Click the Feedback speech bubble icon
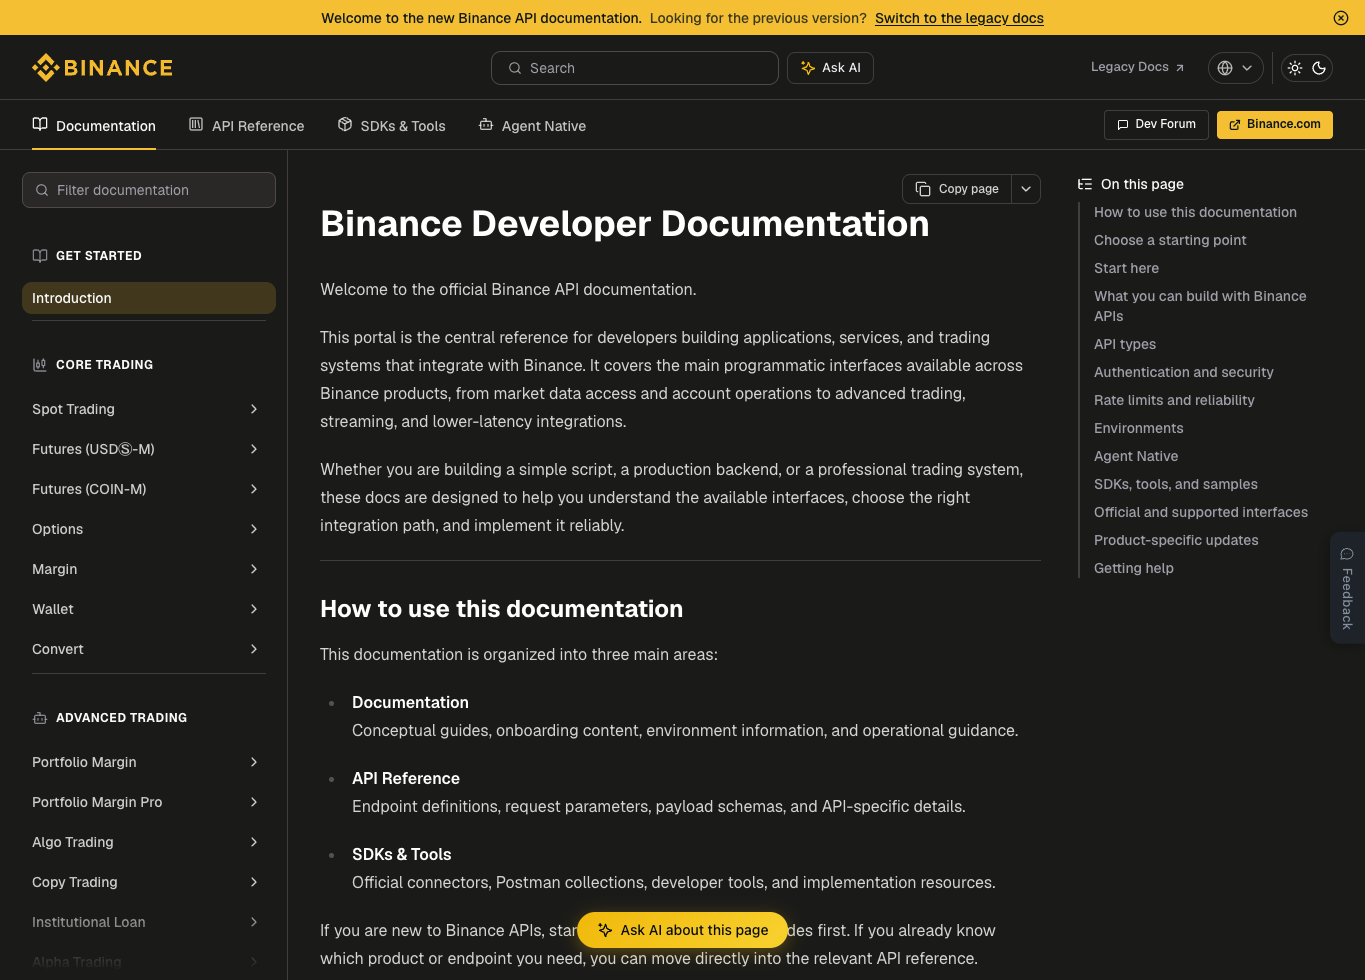Image resolution: width=1365 pixels, height=980 pixels. [x=1347, y=554]
